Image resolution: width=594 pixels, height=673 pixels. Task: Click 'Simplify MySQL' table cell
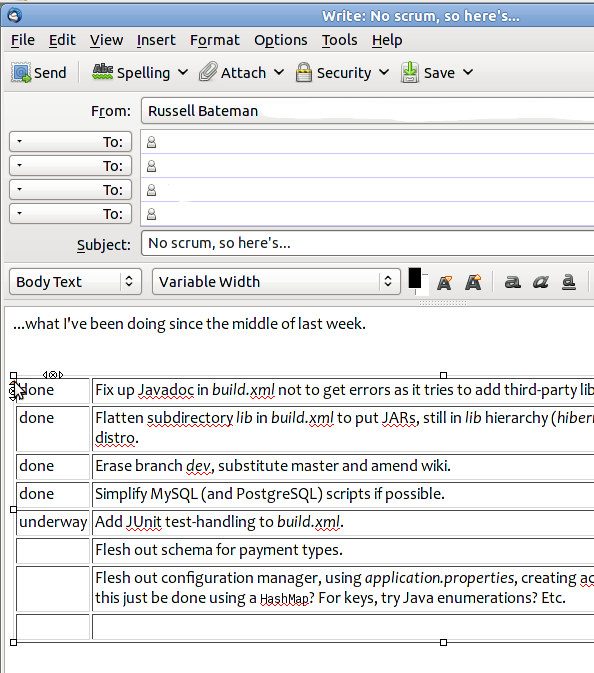(343, 494)
